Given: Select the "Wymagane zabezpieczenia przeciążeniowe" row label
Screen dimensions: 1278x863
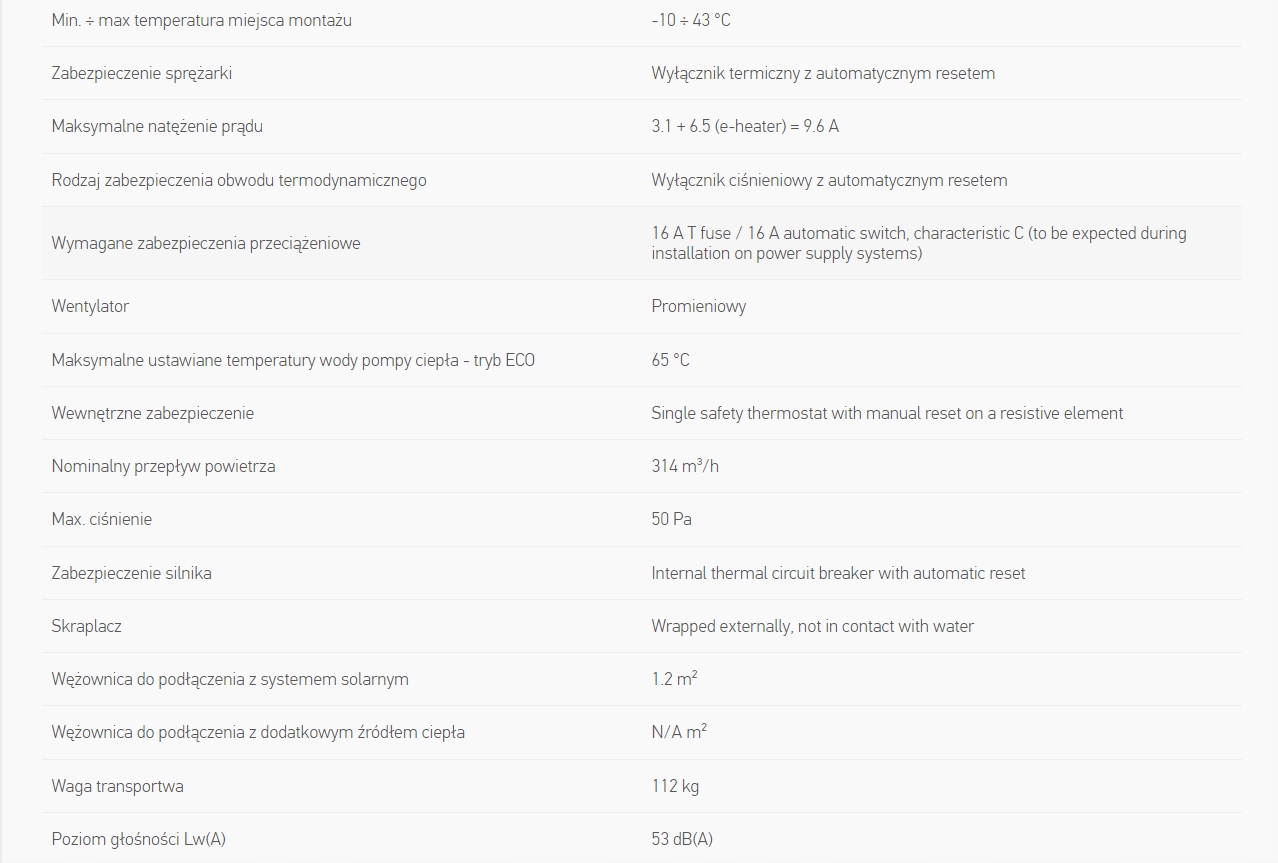Looking at the screenshot, I should coord(206,243).
